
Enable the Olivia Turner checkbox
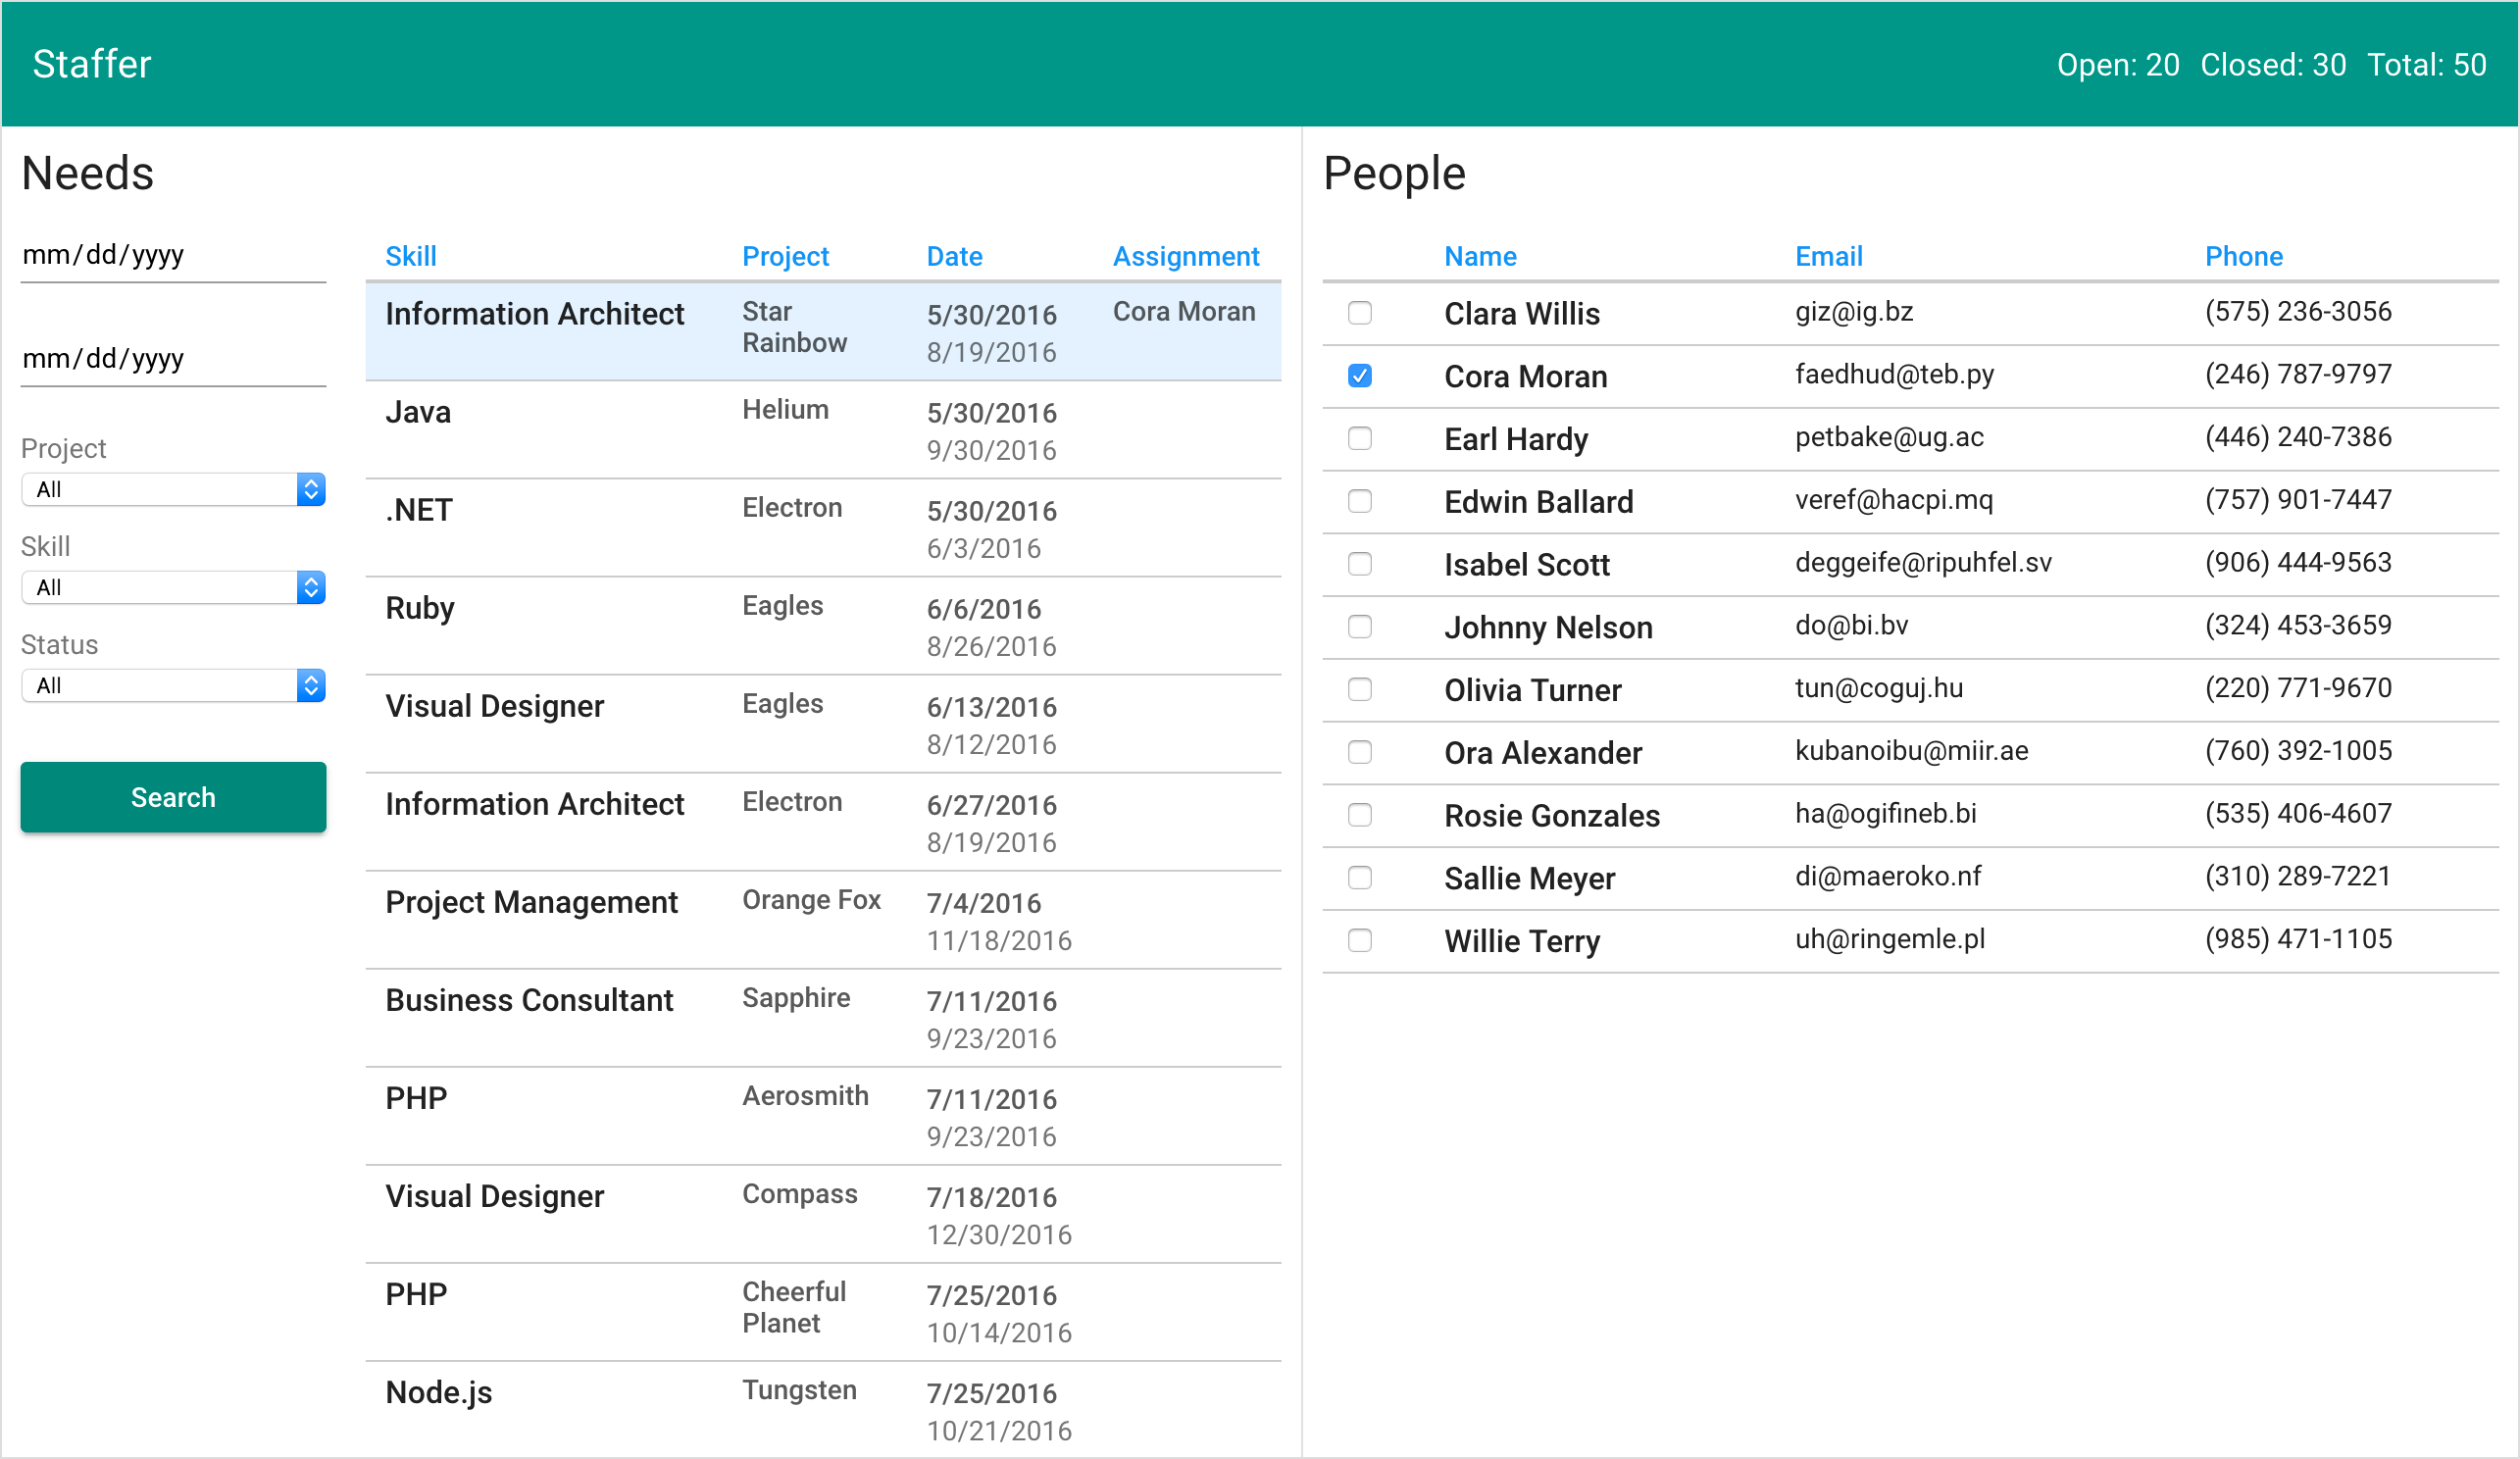click(1359, 689)
